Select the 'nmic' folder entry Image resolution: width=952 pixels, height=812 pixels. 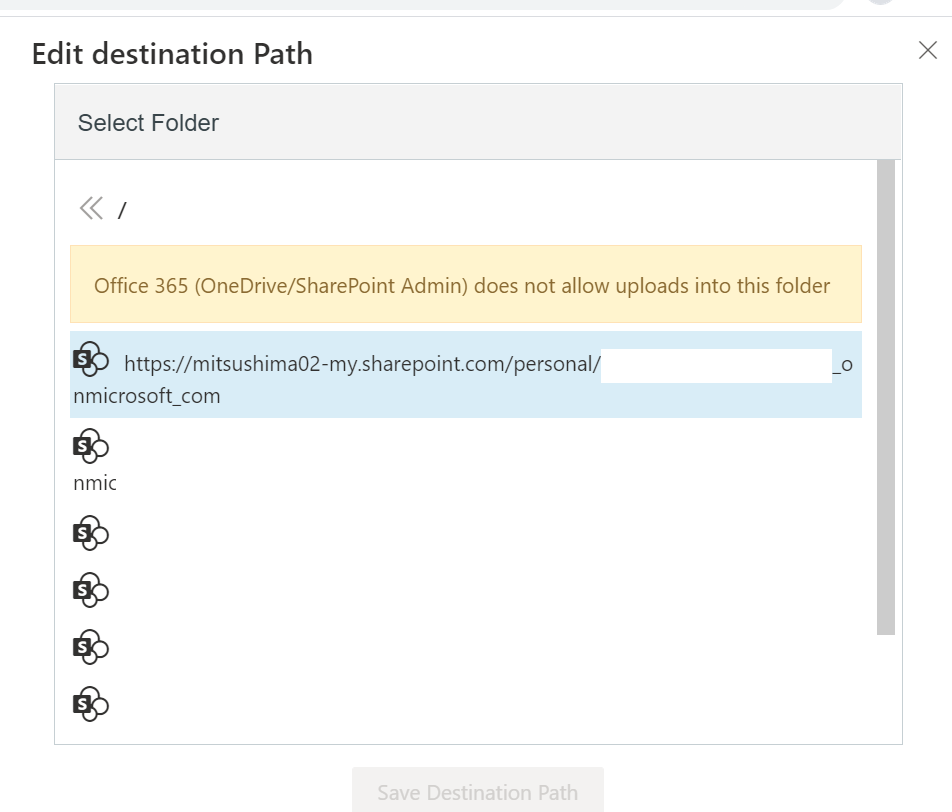[95, 483]
